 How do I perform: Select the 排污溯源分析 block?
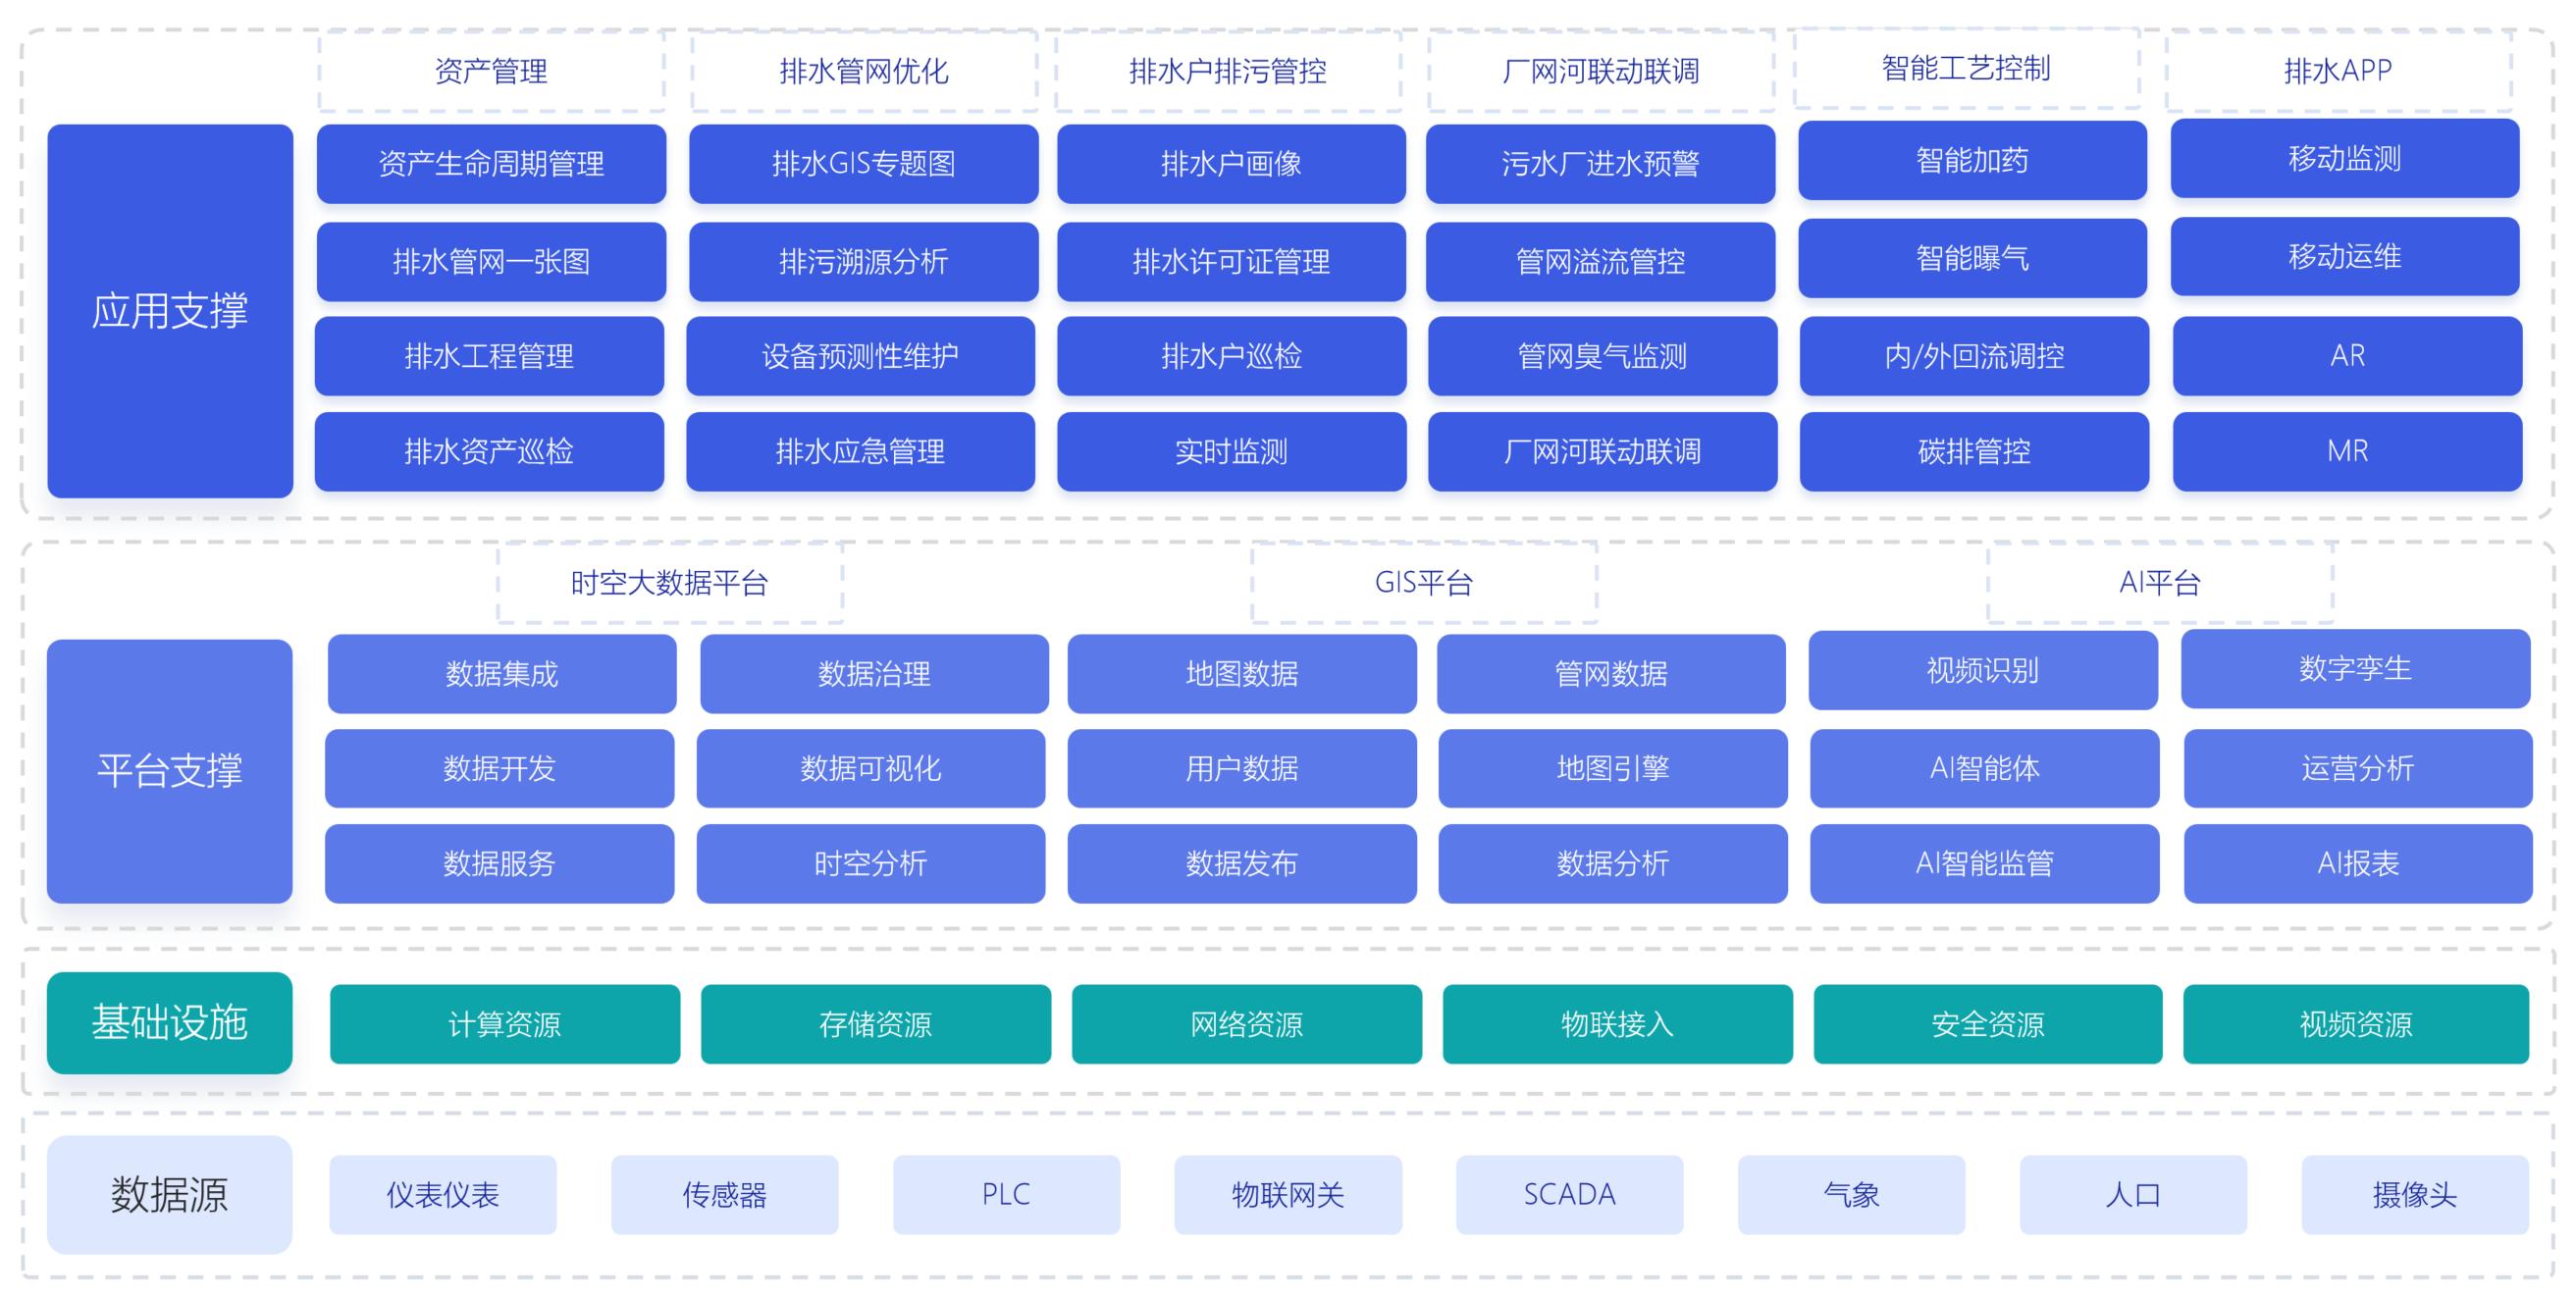click(862, 262)
